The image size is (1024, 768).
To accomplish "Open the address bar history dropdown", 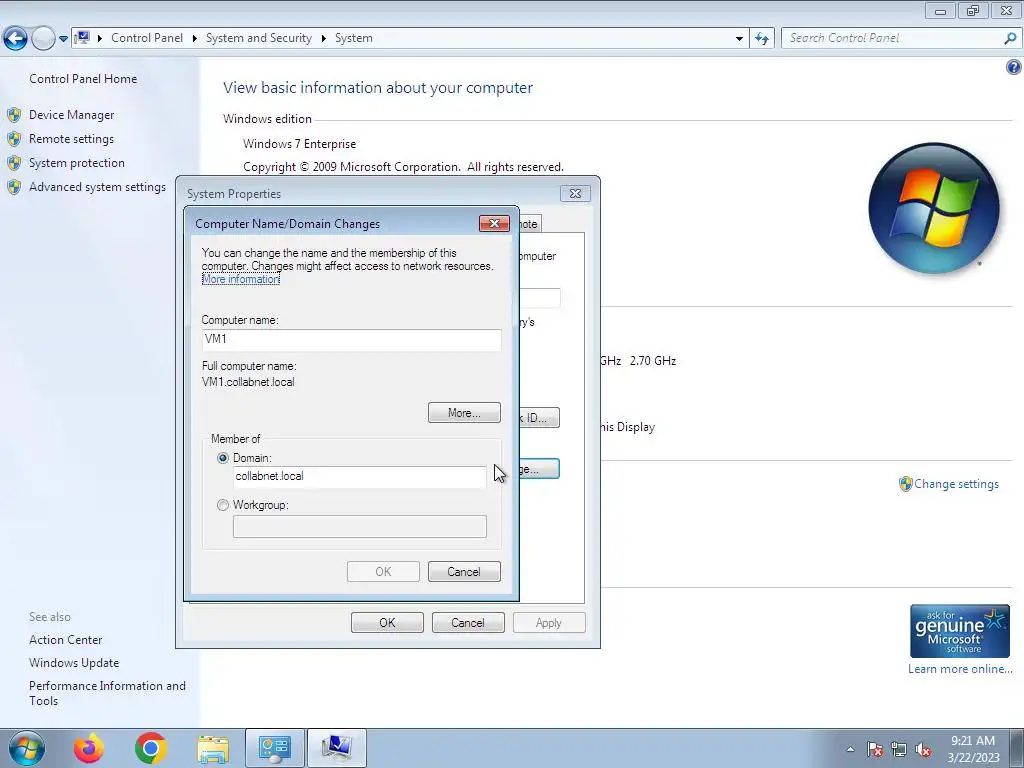I will click(x=739, y=39).
